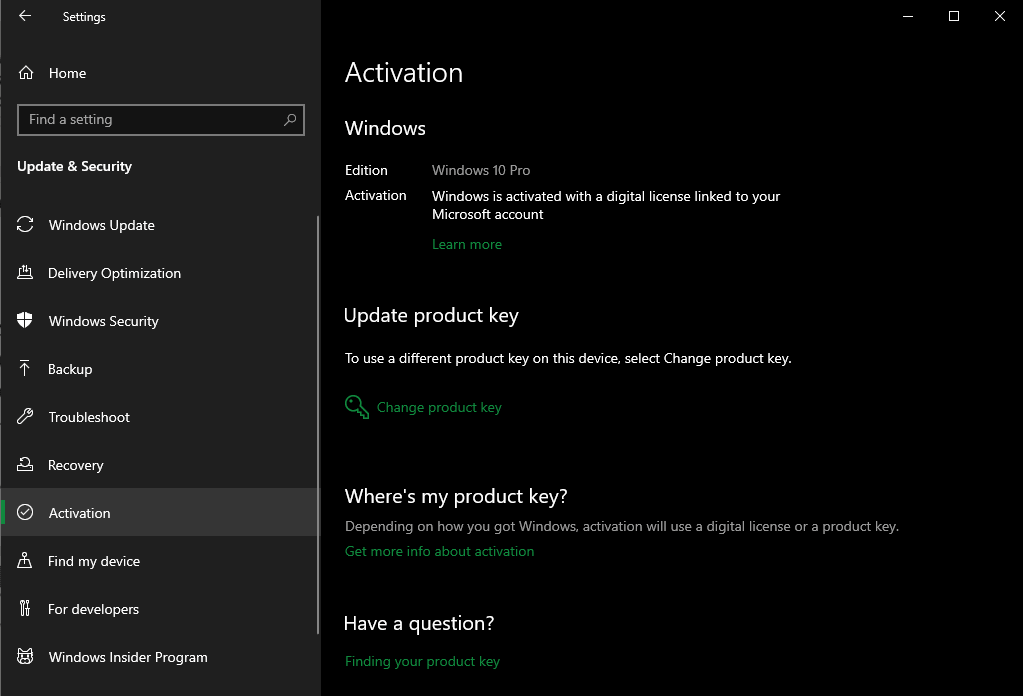Click the For developers tools icon
Screen dimensions: 1023x696
tap(25, 609)
